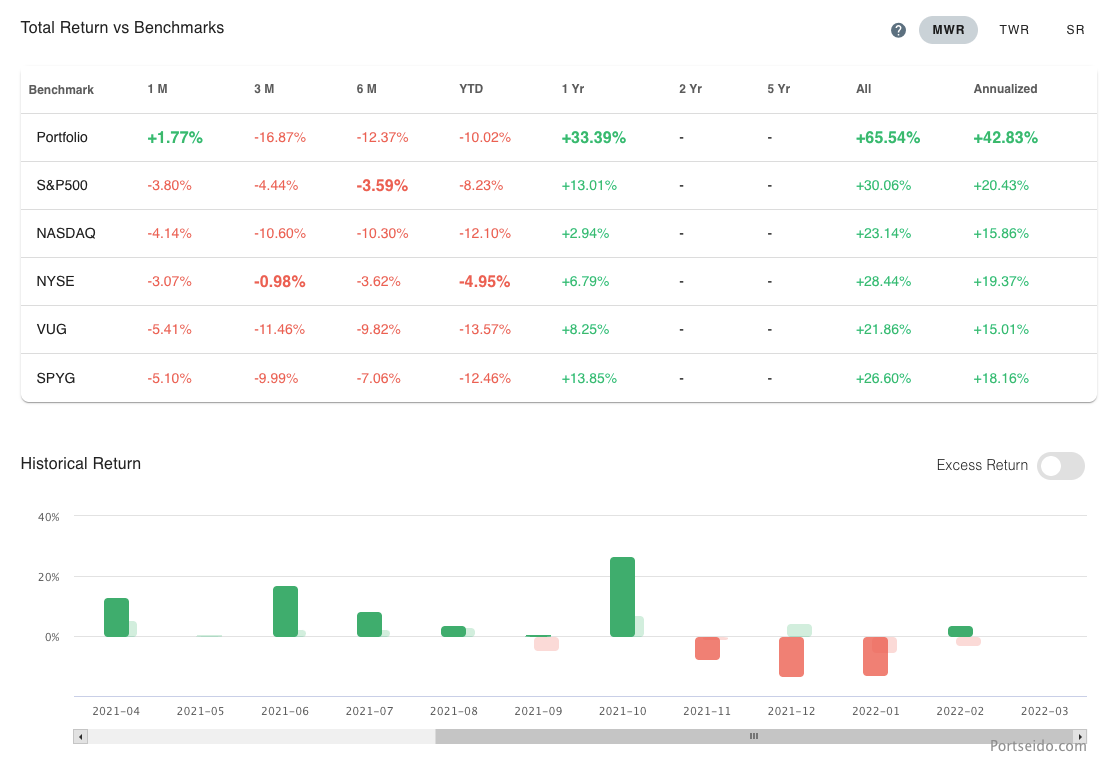Click the YTD column header
This screenshot has height=762, width=1109.
click(470, 89)
